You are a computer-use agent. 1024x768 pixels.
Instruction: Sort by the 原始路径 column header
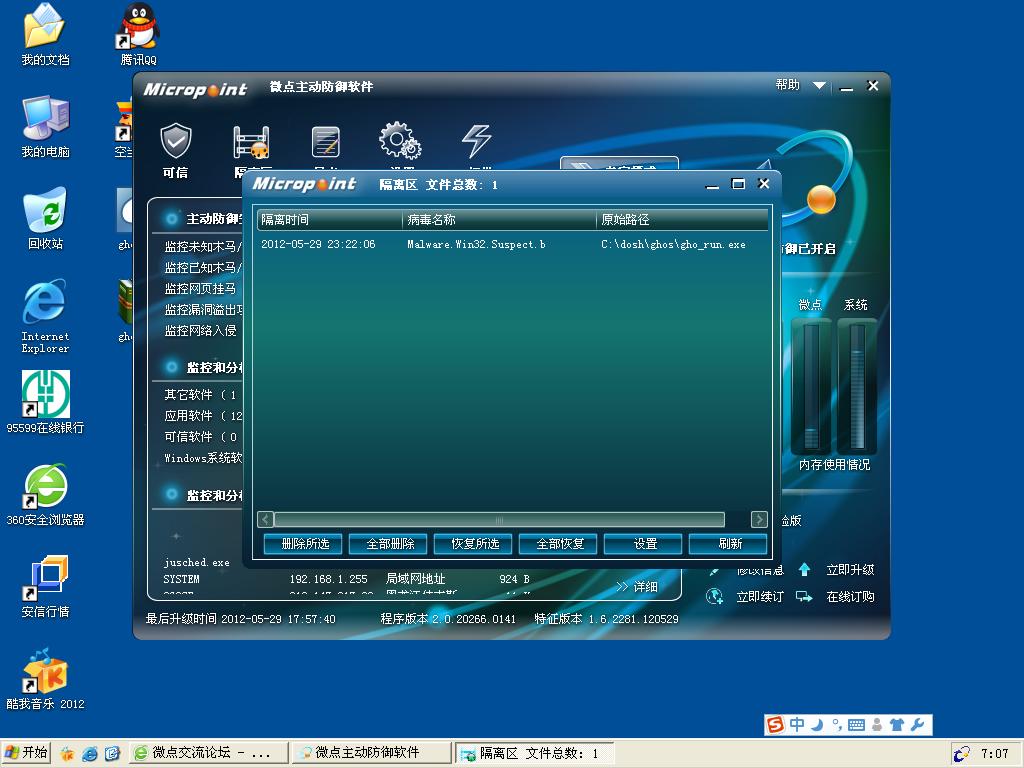pyautogui.click(x=682, y=220)
